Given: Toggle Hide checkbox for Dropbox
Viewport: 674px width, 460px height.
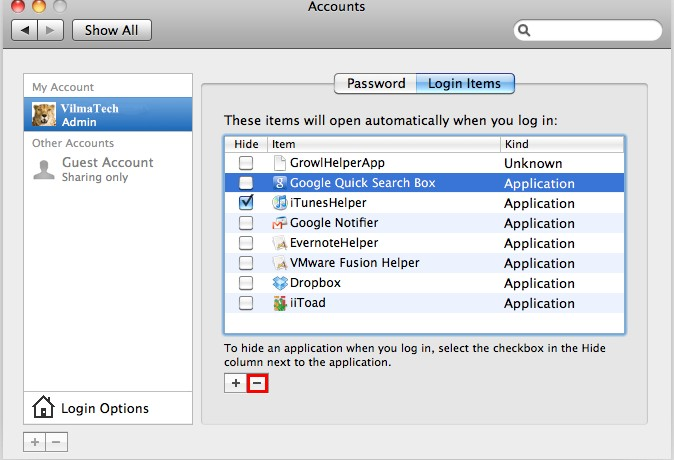Looking at the screenshot, I should point(246,283).
